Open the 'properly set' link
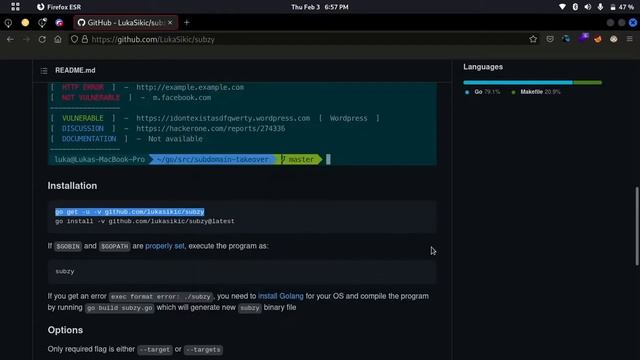The height and width of the screenshot is (360, 640). point(164,246)
